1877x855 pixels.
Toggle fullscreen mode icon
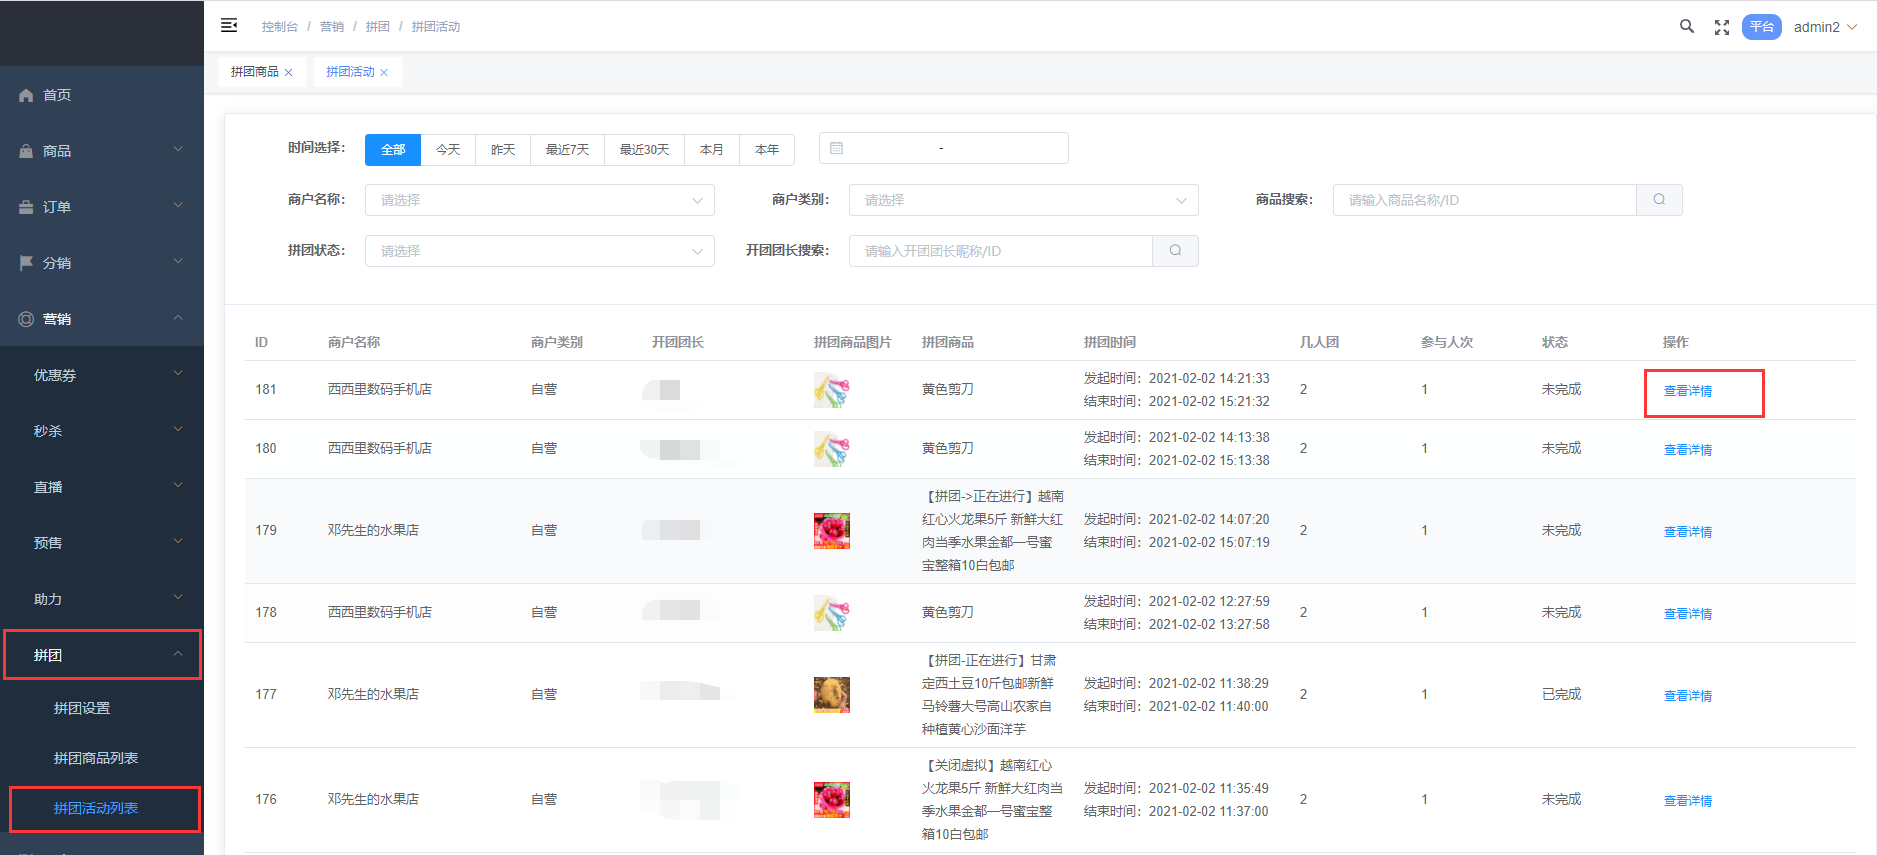tap(1721, 27)
